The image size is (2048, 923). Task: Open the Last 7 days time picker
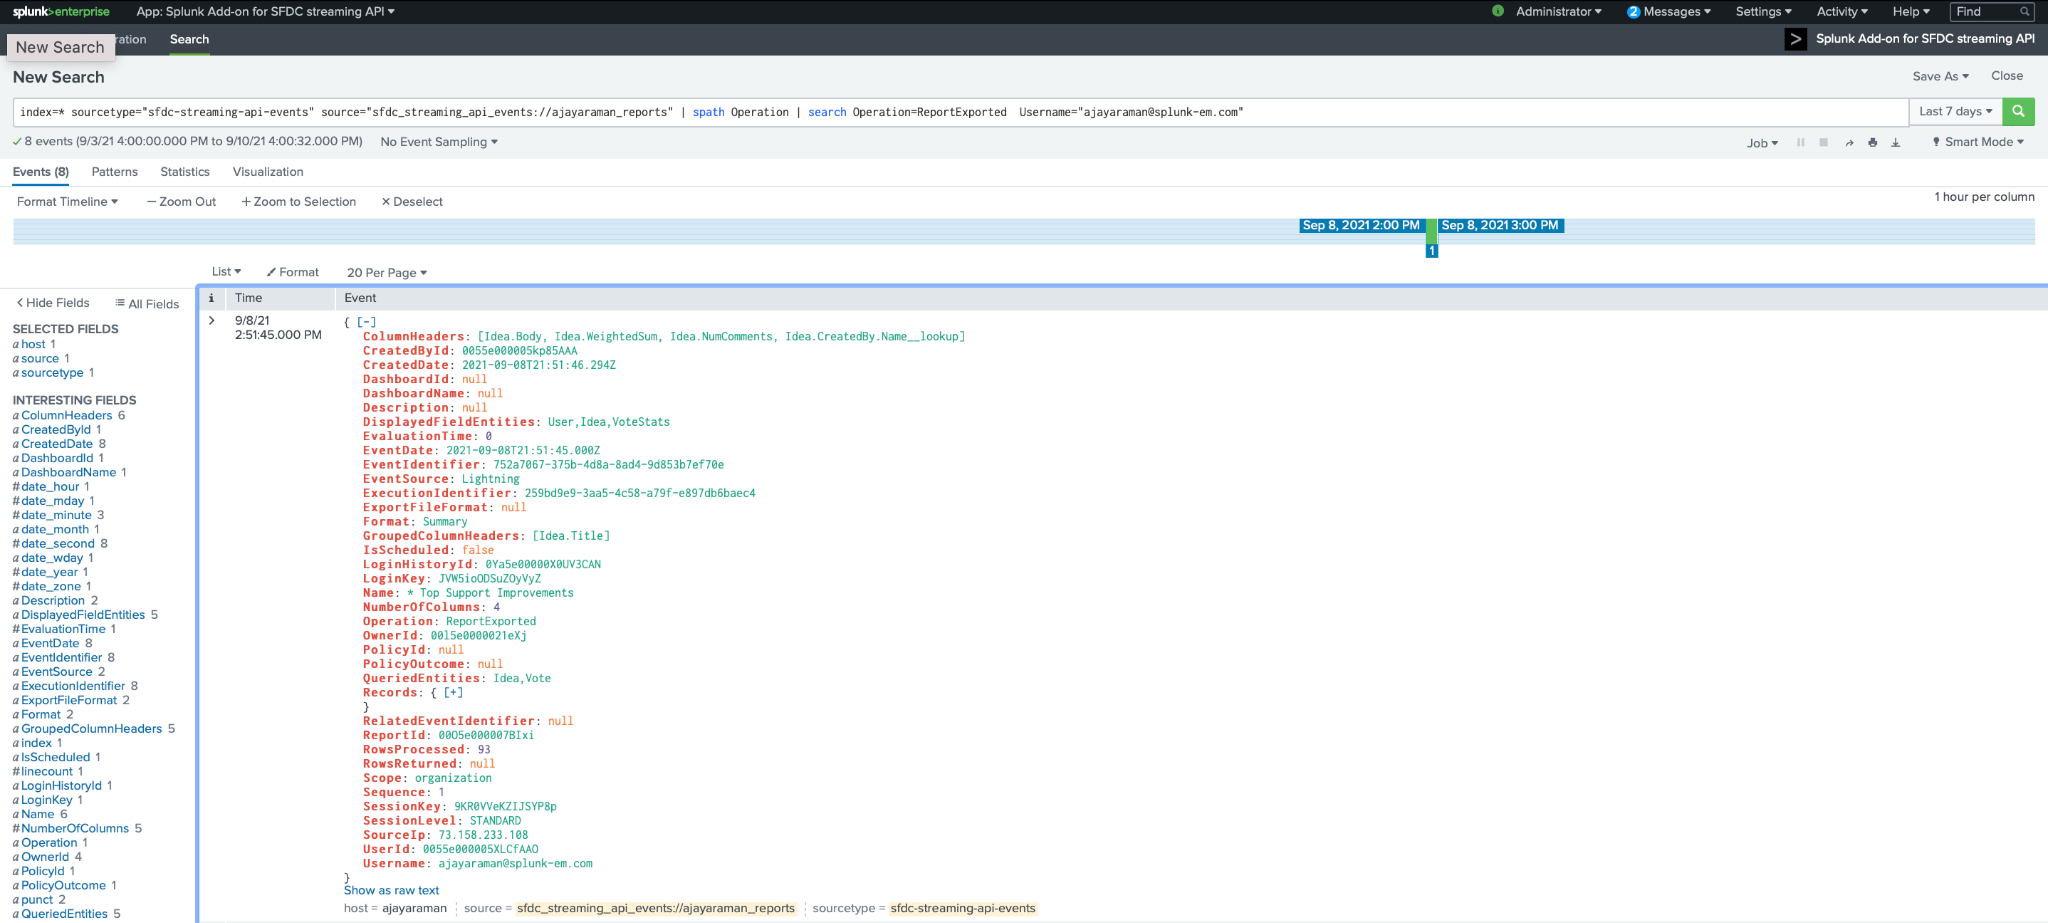pyautogui.click(x=1956, y=112)
